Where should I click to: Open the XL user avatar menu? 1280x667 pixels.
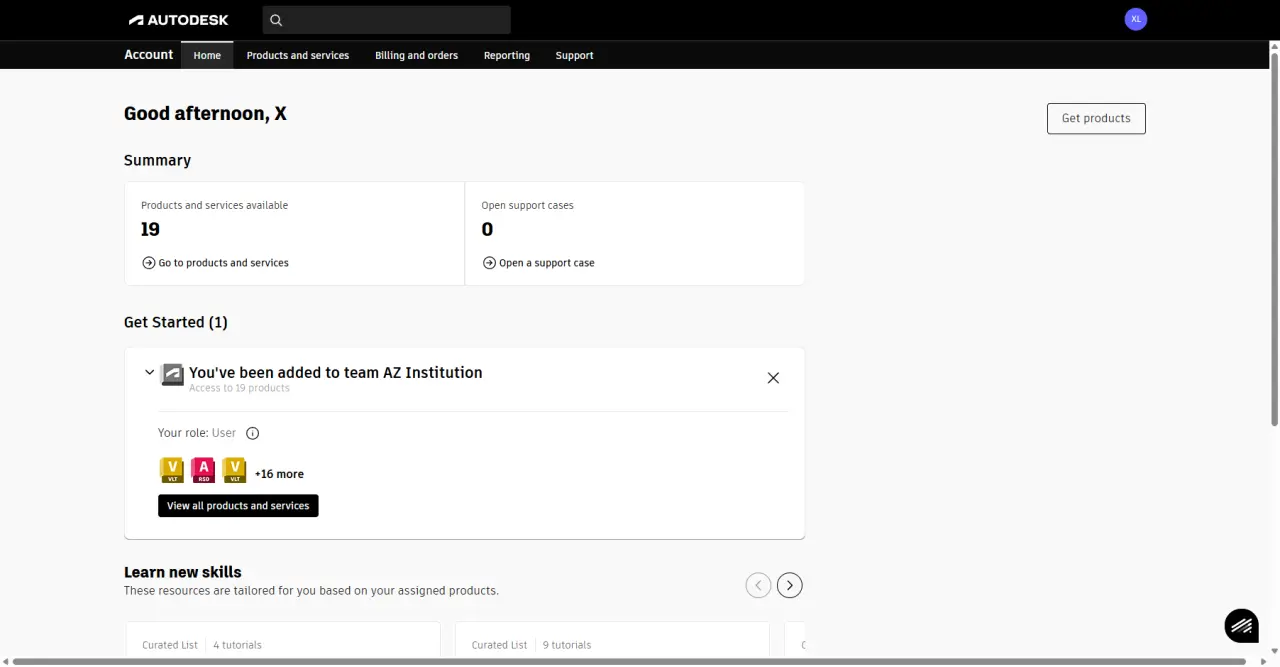1135,19
